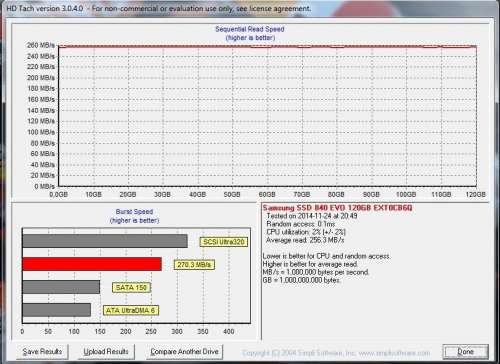
Task: Click the SATA 150 label
Action: click(131, 288)
